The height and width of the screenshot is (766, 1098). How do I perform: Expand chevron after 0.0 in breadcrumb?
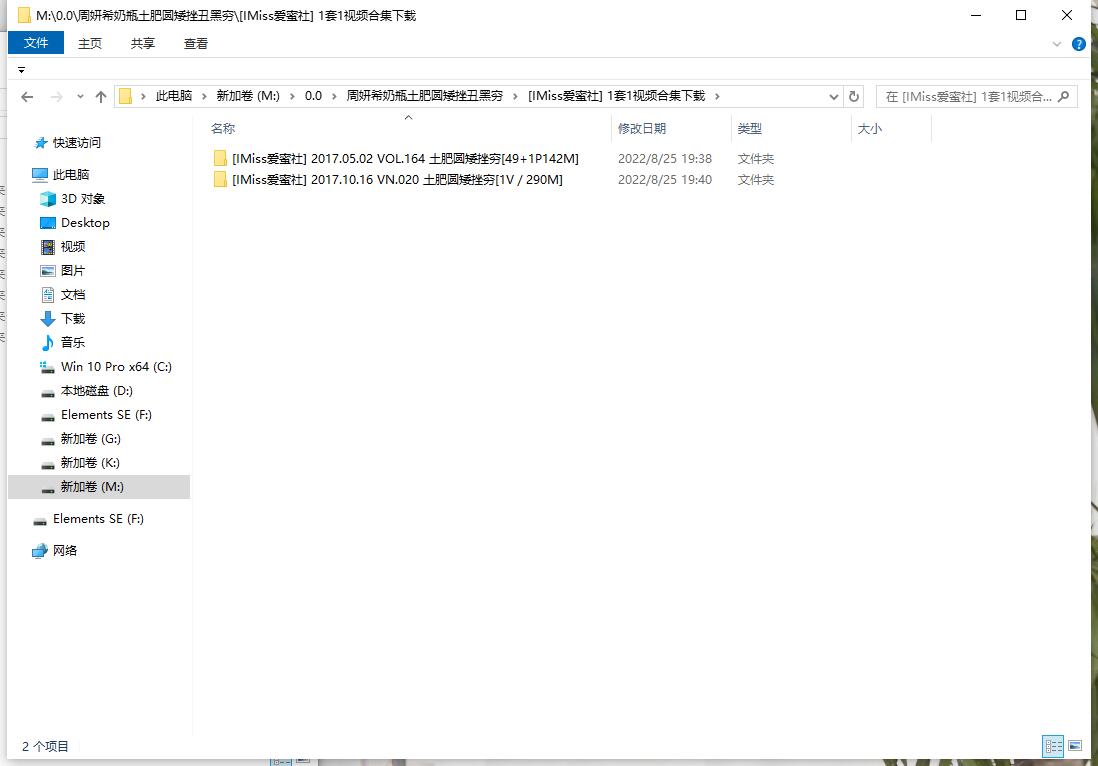pyautogui.click(x=334, y=96)
